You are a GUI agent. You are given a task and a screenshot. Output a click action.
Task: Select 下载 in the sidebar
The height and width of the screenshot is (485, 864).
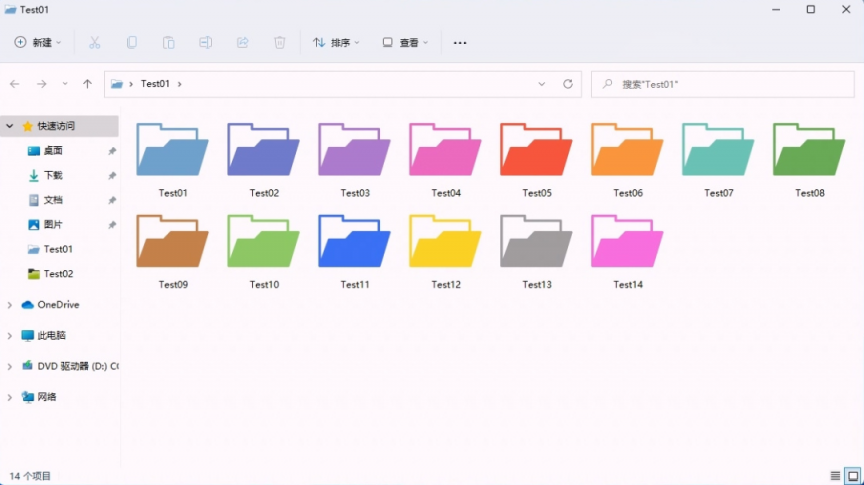[52, 175]
